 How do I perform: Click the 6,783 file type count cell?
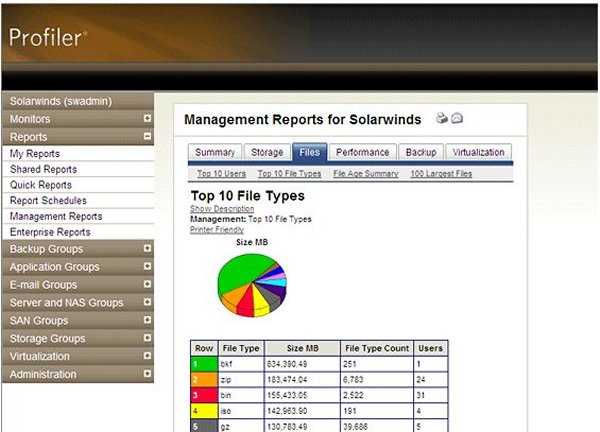click(x=377, y=380)
